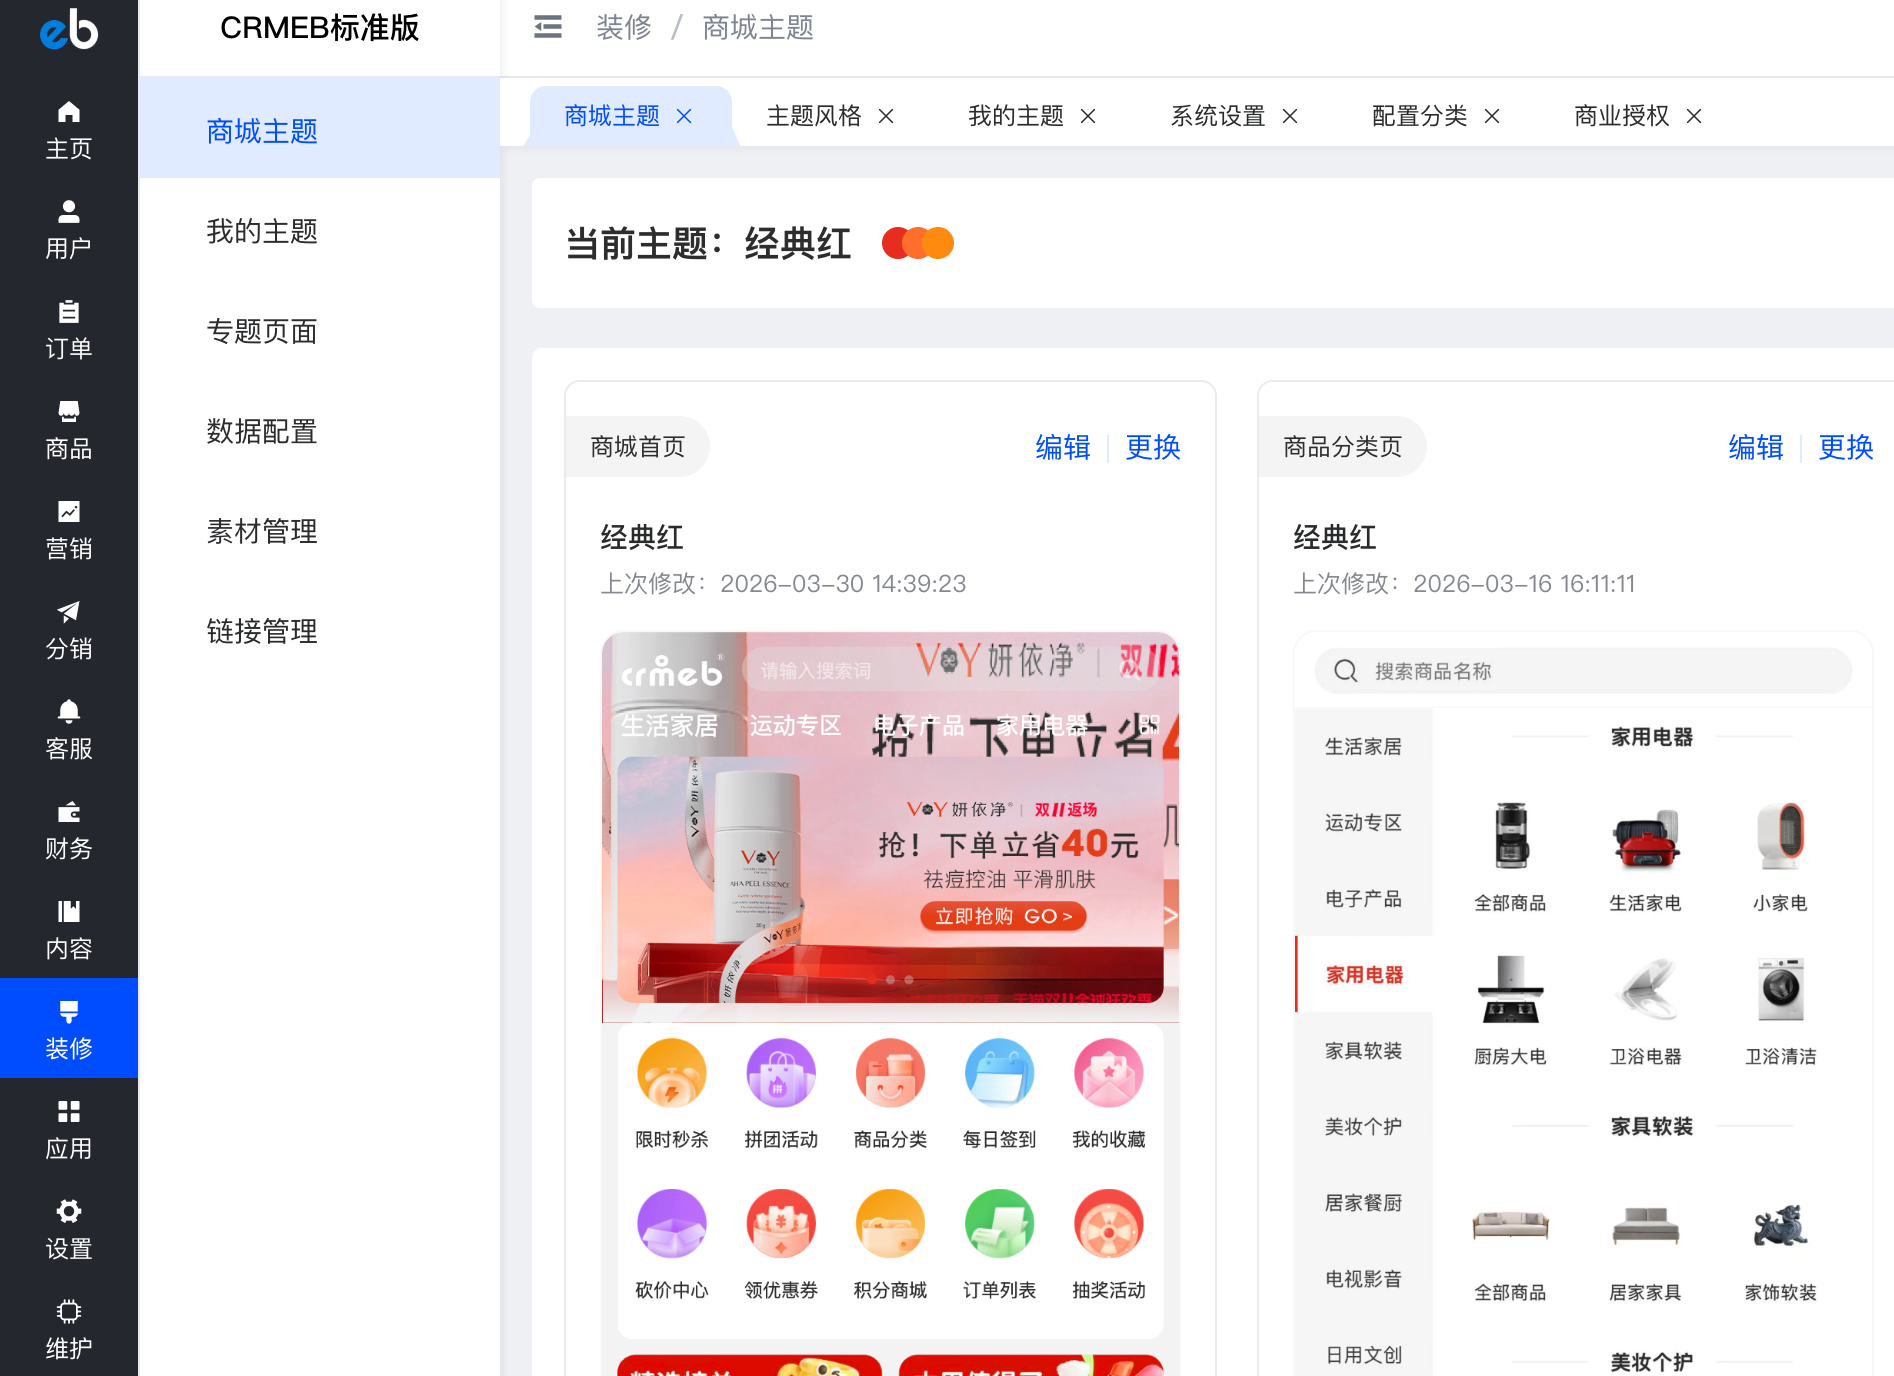Switch to the 系统设置 tab
This screenshot has width=1894, height=1376.
click(1218, 116)
